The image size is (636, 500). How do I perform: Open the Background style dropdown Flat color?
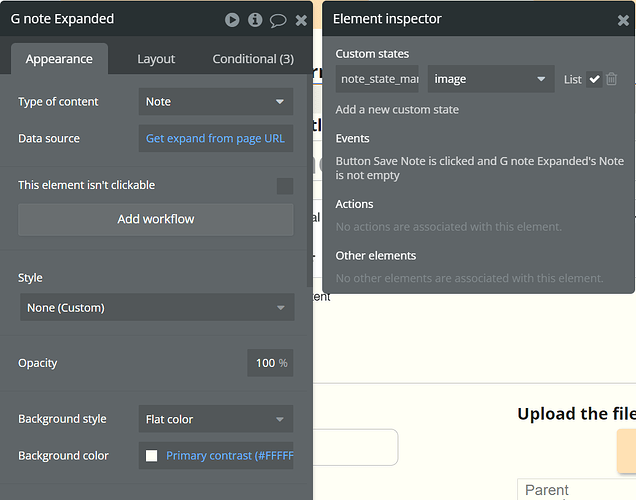point(216,419)
